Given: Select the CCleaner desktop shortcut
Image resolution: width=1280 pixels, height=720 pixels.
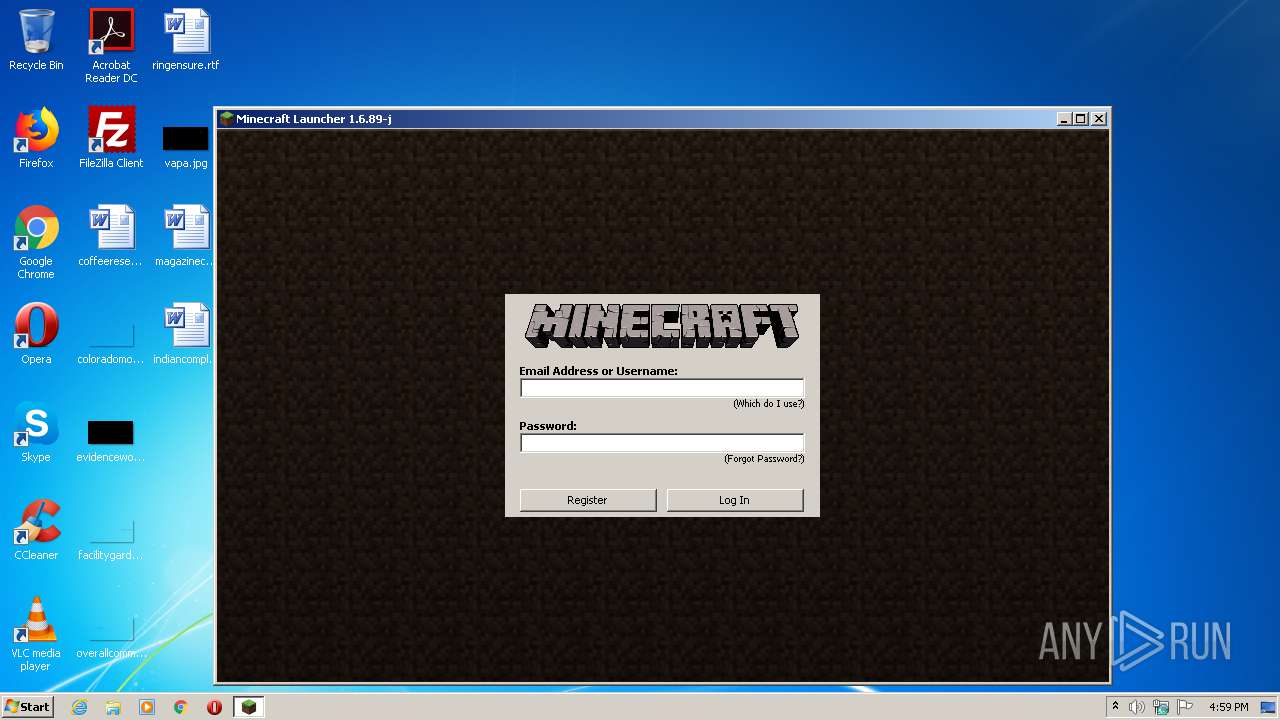Looking at the screenshot, I should coord(36,531).
